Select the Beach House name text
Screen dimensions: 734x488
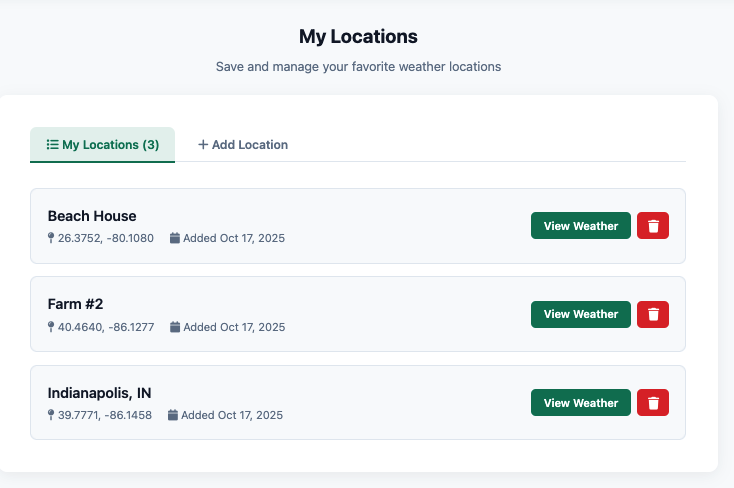point(92,216)
